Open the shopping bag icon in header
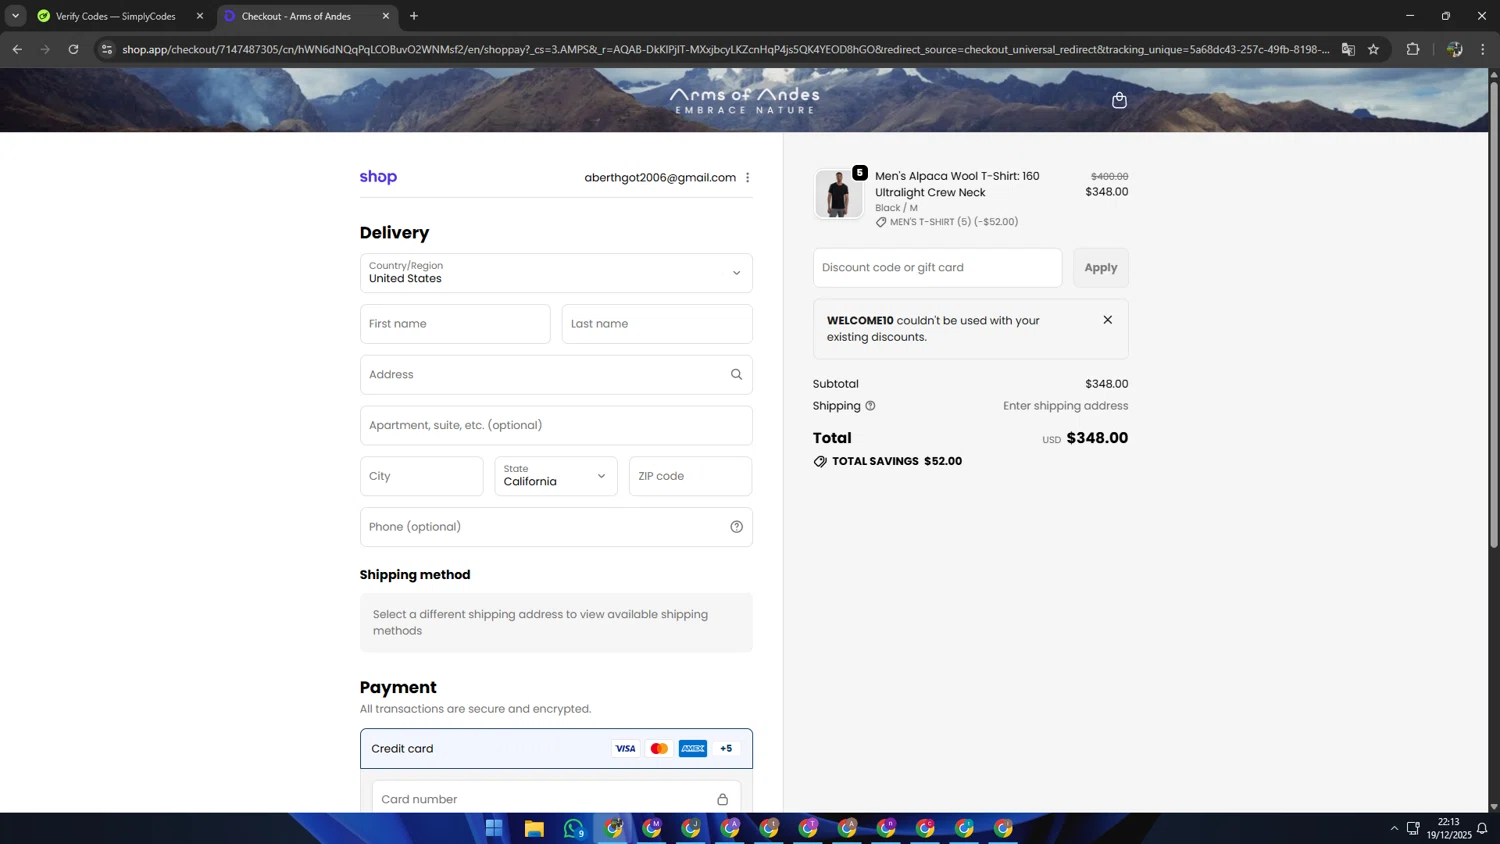Image resolution: width=1500 pixels, height=844 pixels. pos(1119,100)
